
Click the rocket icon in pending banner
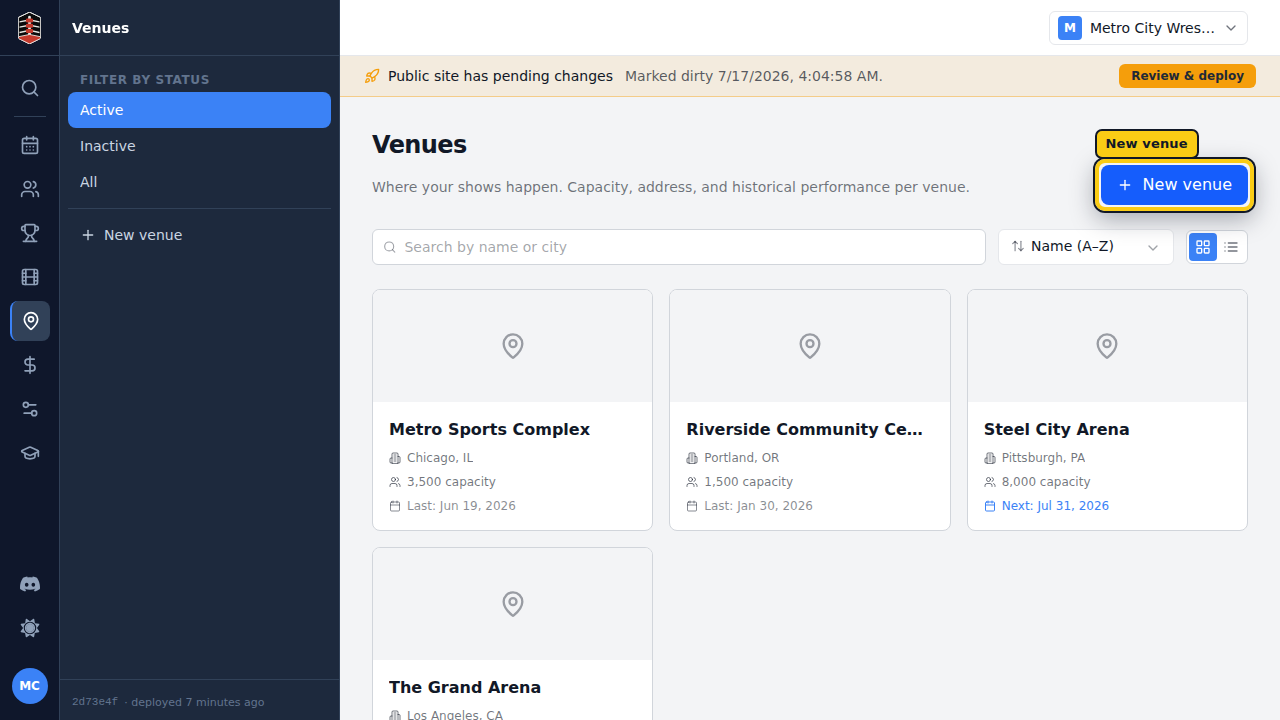[x=372, y=76]
